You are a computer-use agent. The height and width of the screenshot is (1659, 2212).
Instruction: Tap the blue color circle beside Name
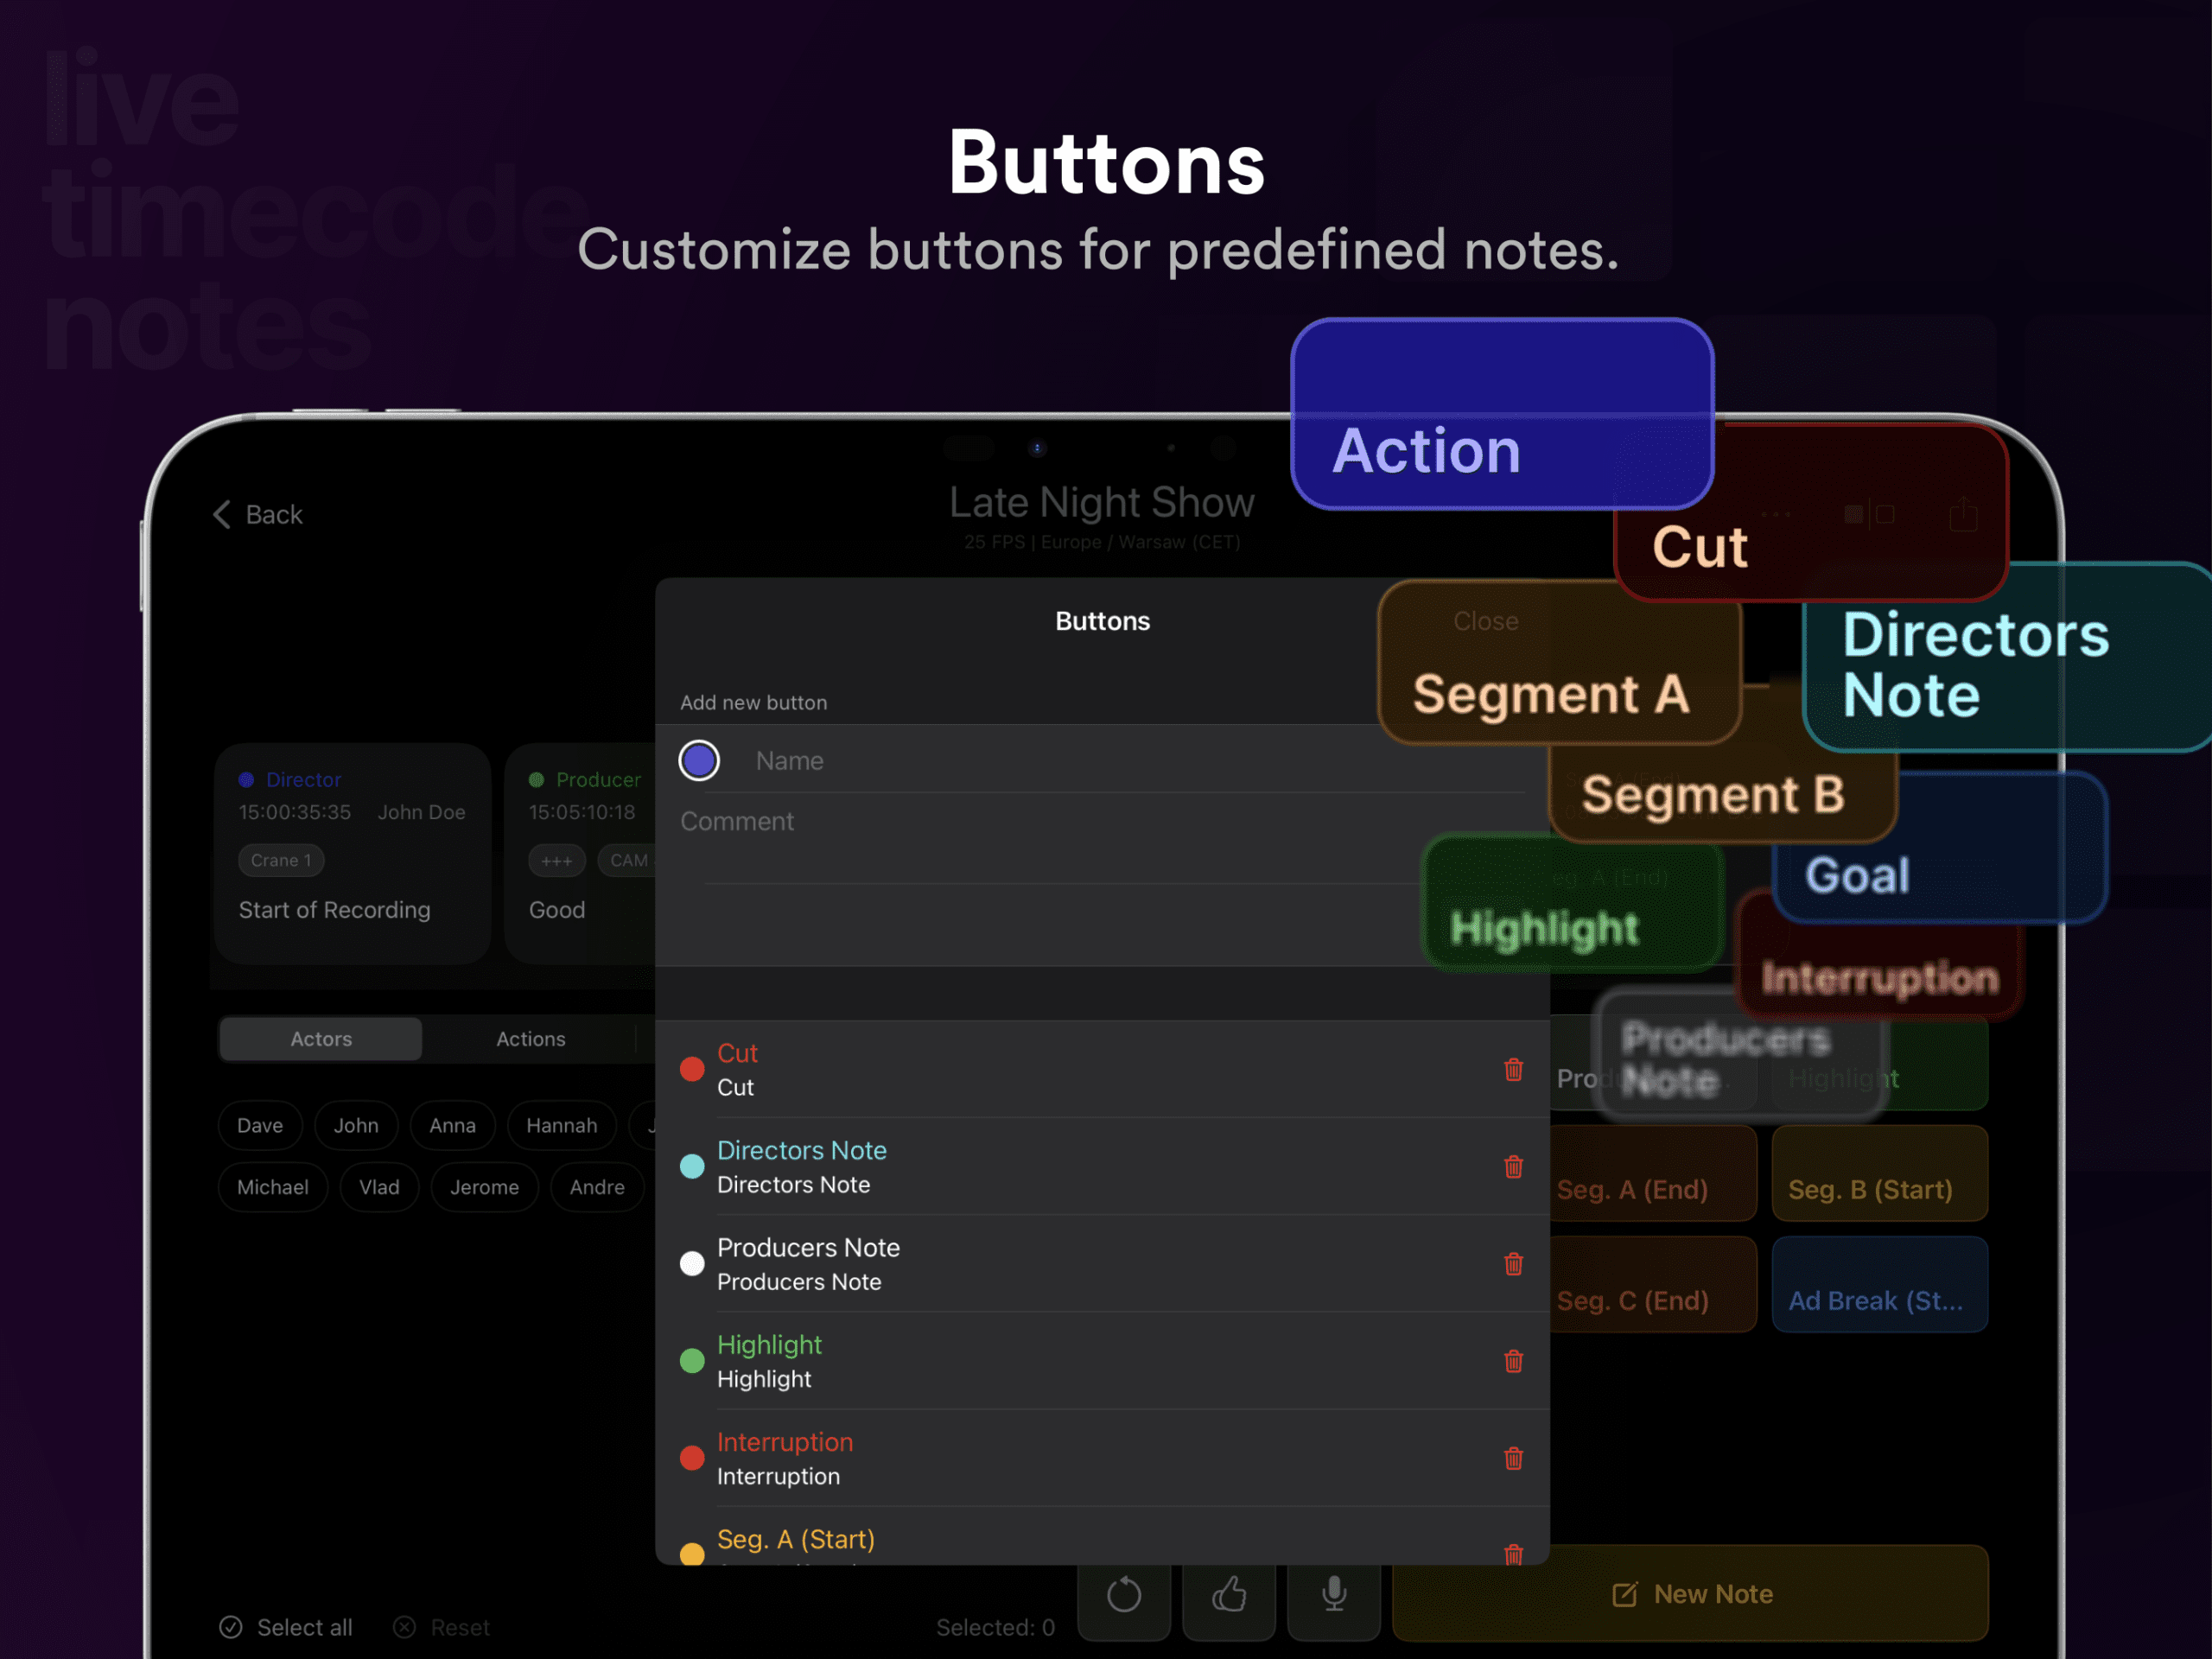(x=699, y=760)
